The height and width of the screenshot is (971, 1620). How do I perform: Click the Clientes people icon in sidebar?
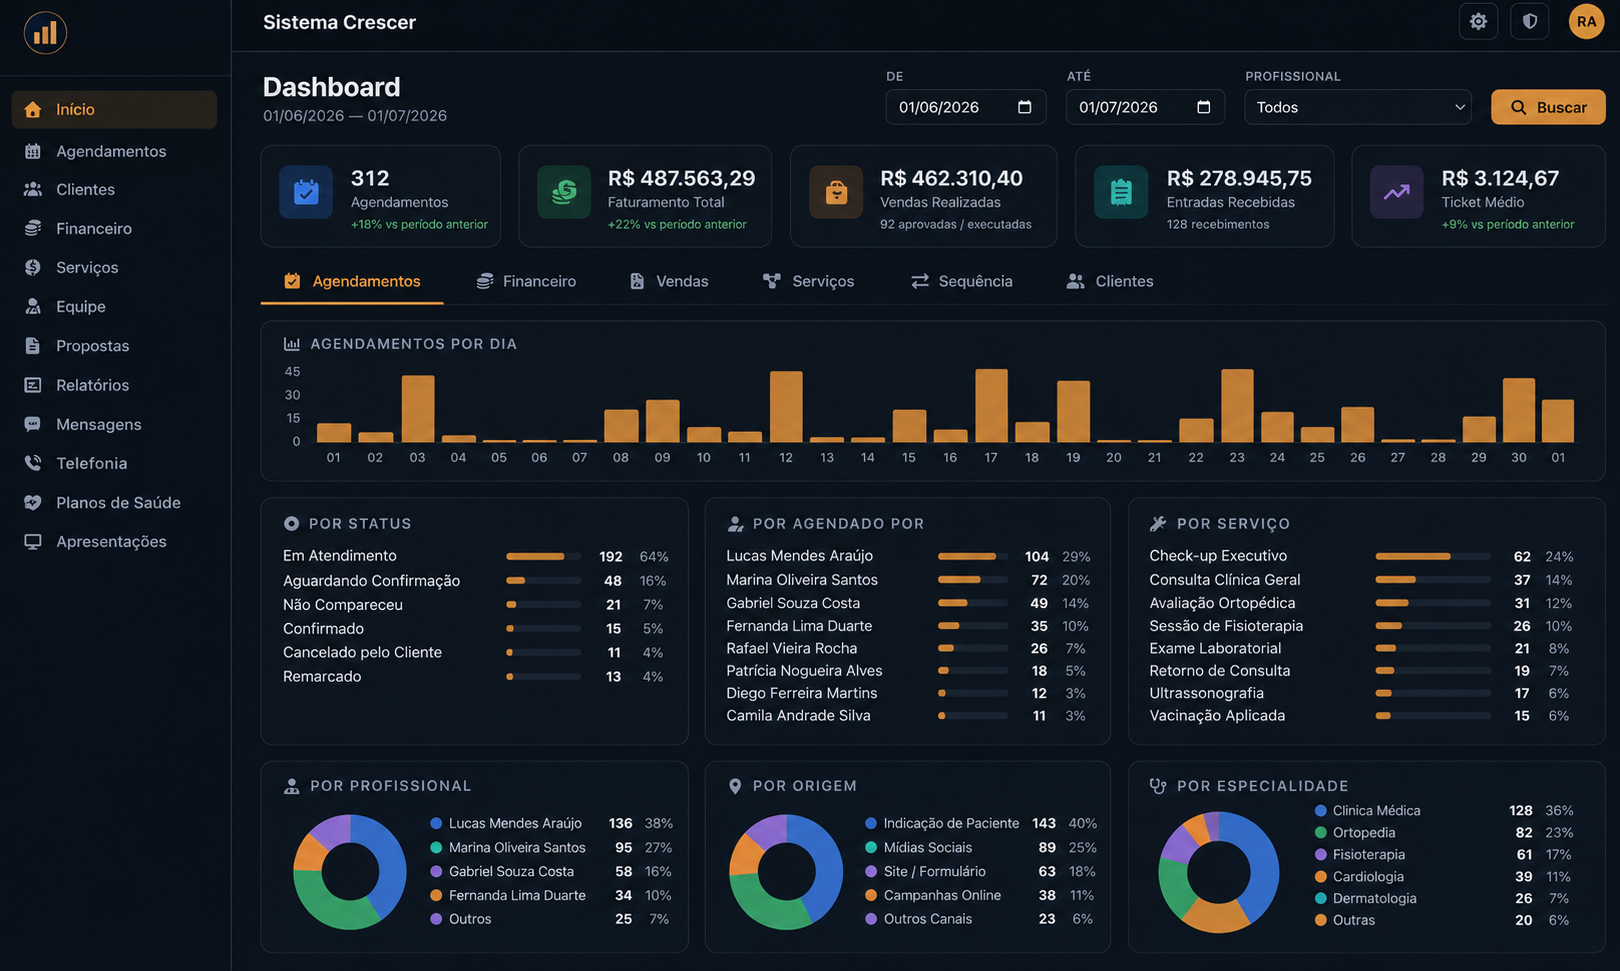(x=33, y=189)
